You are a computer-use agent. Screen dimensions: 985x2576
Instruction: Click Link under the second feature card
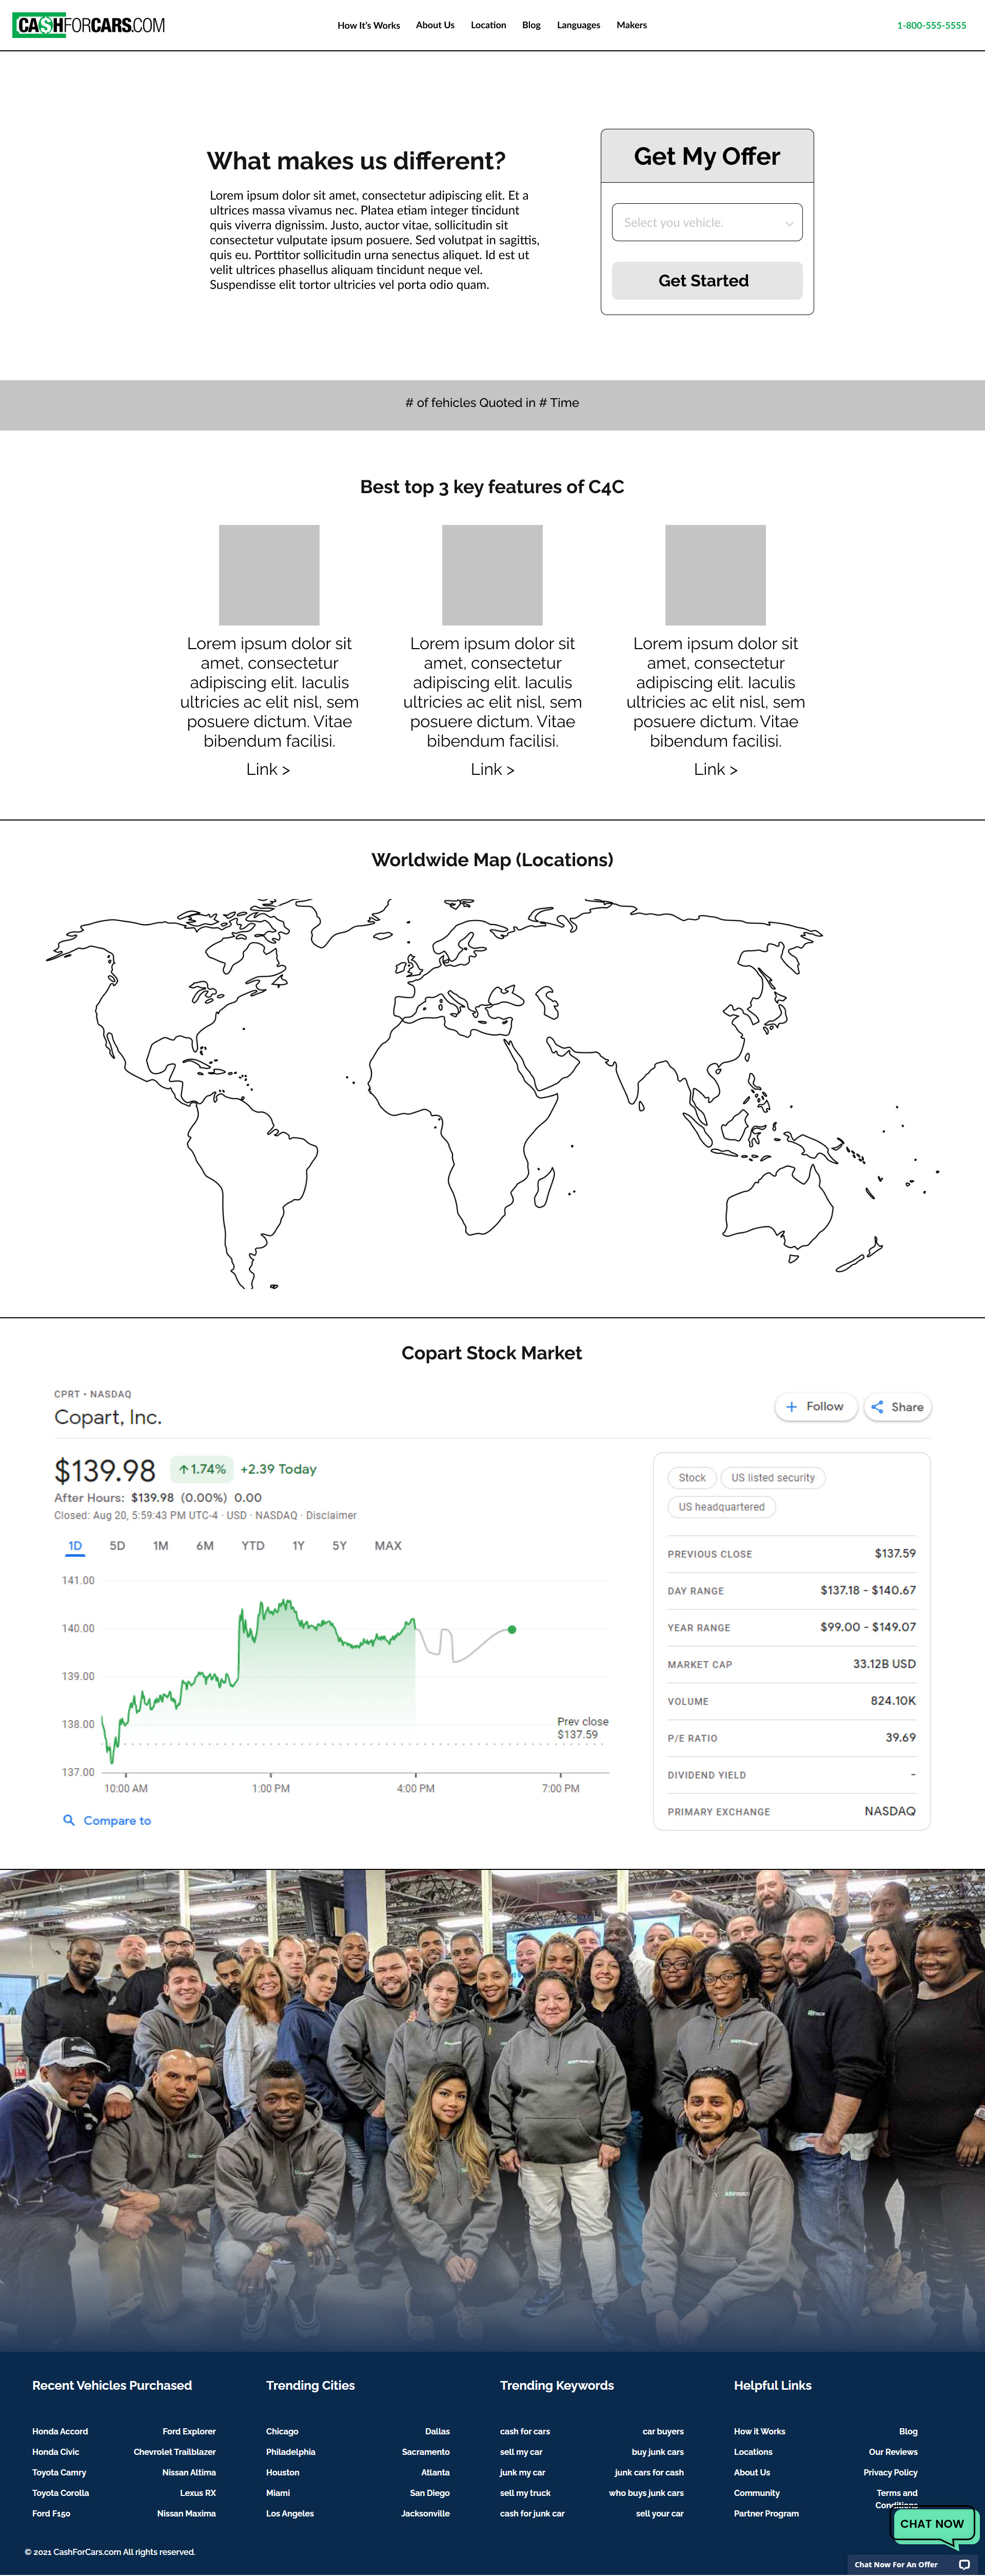click(x=492, y=769)
